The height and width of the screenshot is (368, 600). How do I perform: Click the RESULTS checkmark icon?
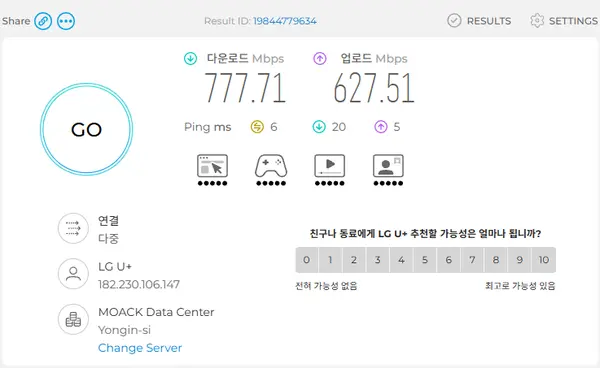454,21
